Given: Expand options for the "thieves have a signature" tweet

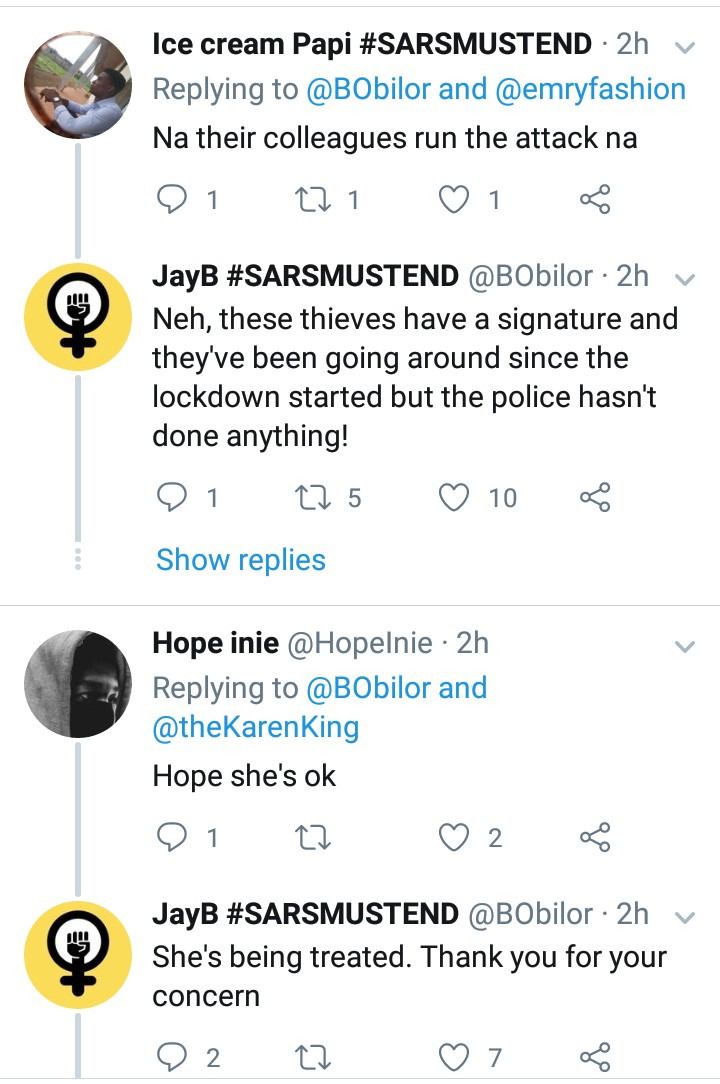Looking at the screenshot, I should (685, 277).
